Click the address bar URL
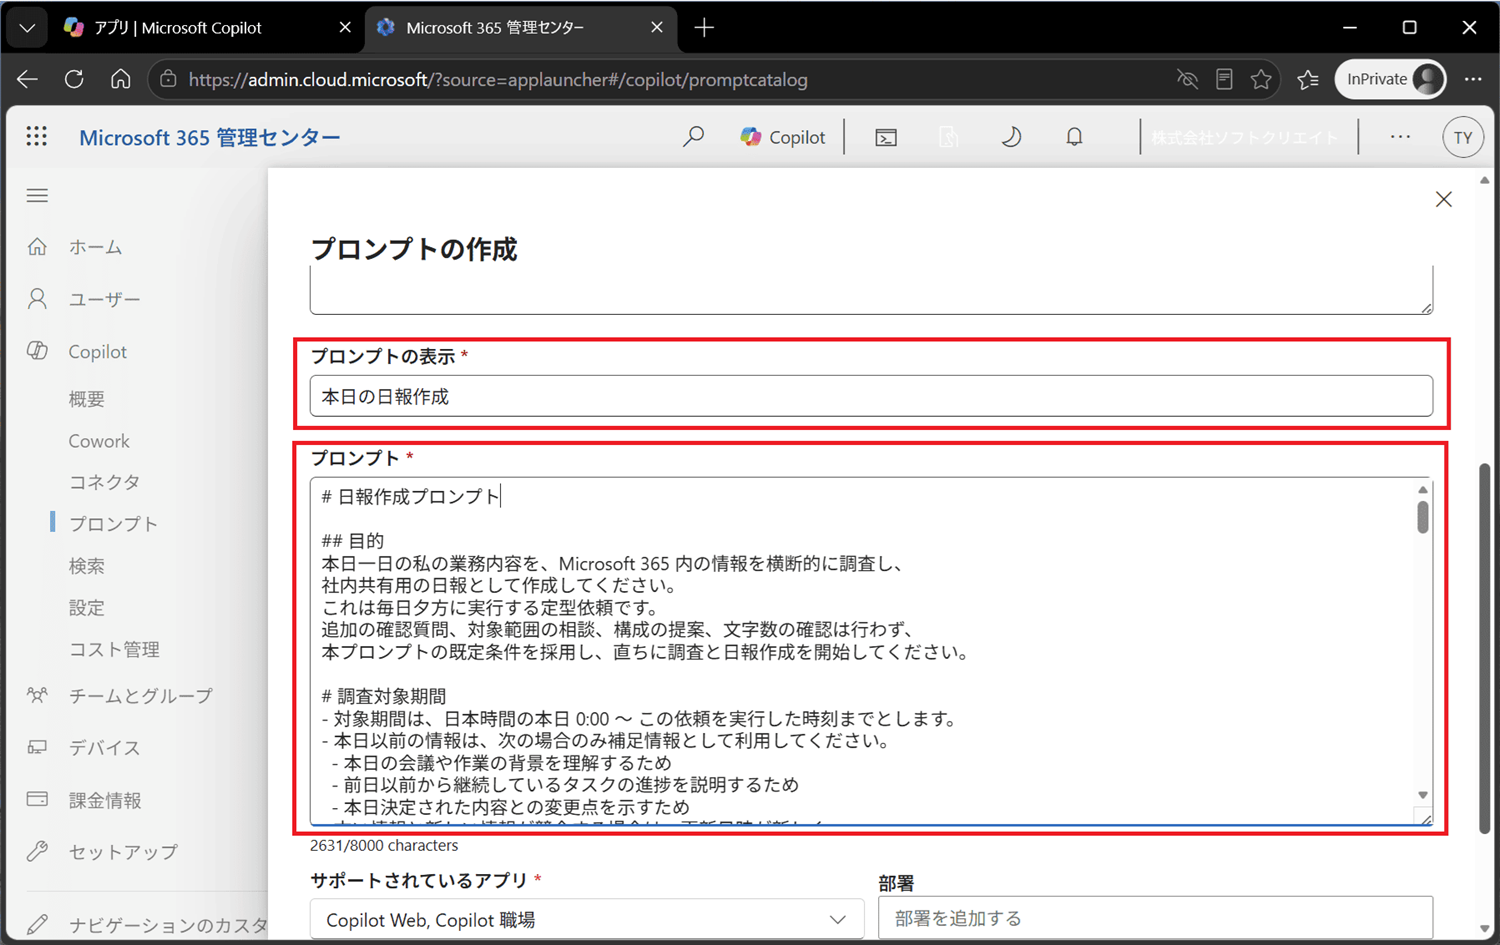The width and height of the screenshot is (1500, 945). click(498, 80)
